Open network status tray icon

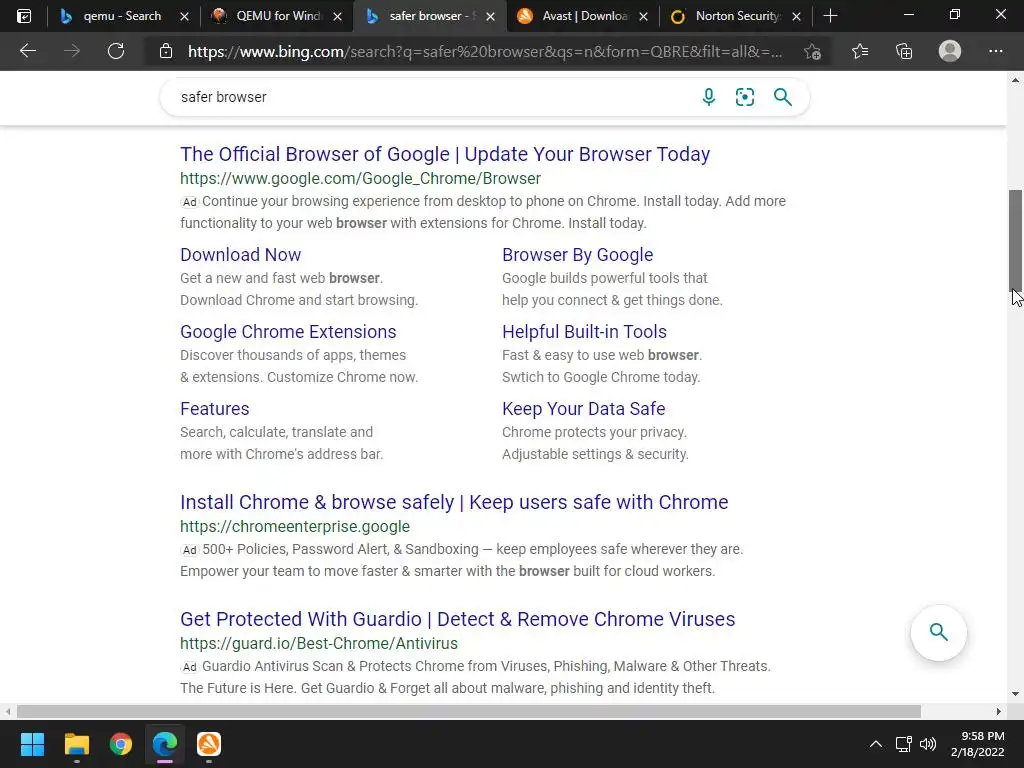(x=904, y=744)
